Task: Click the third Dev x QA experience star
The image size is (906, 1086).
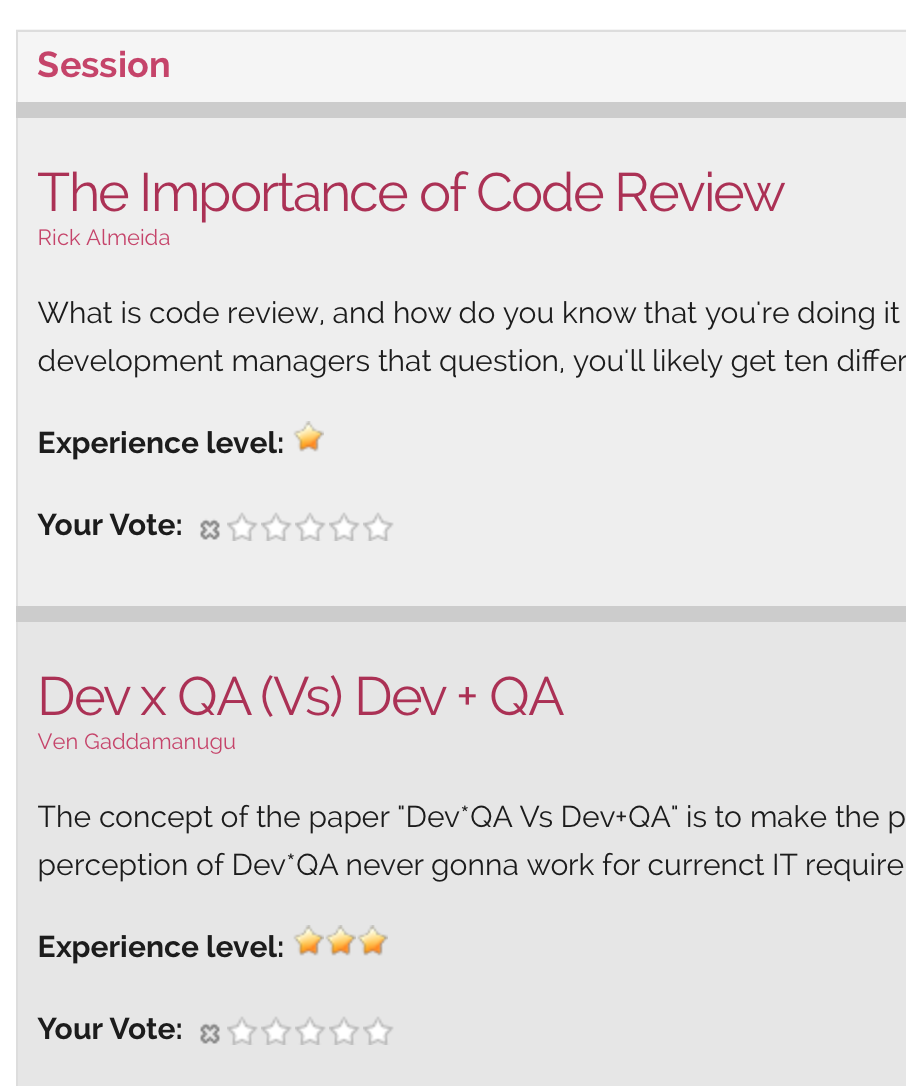Action: [x=373, y=942]
